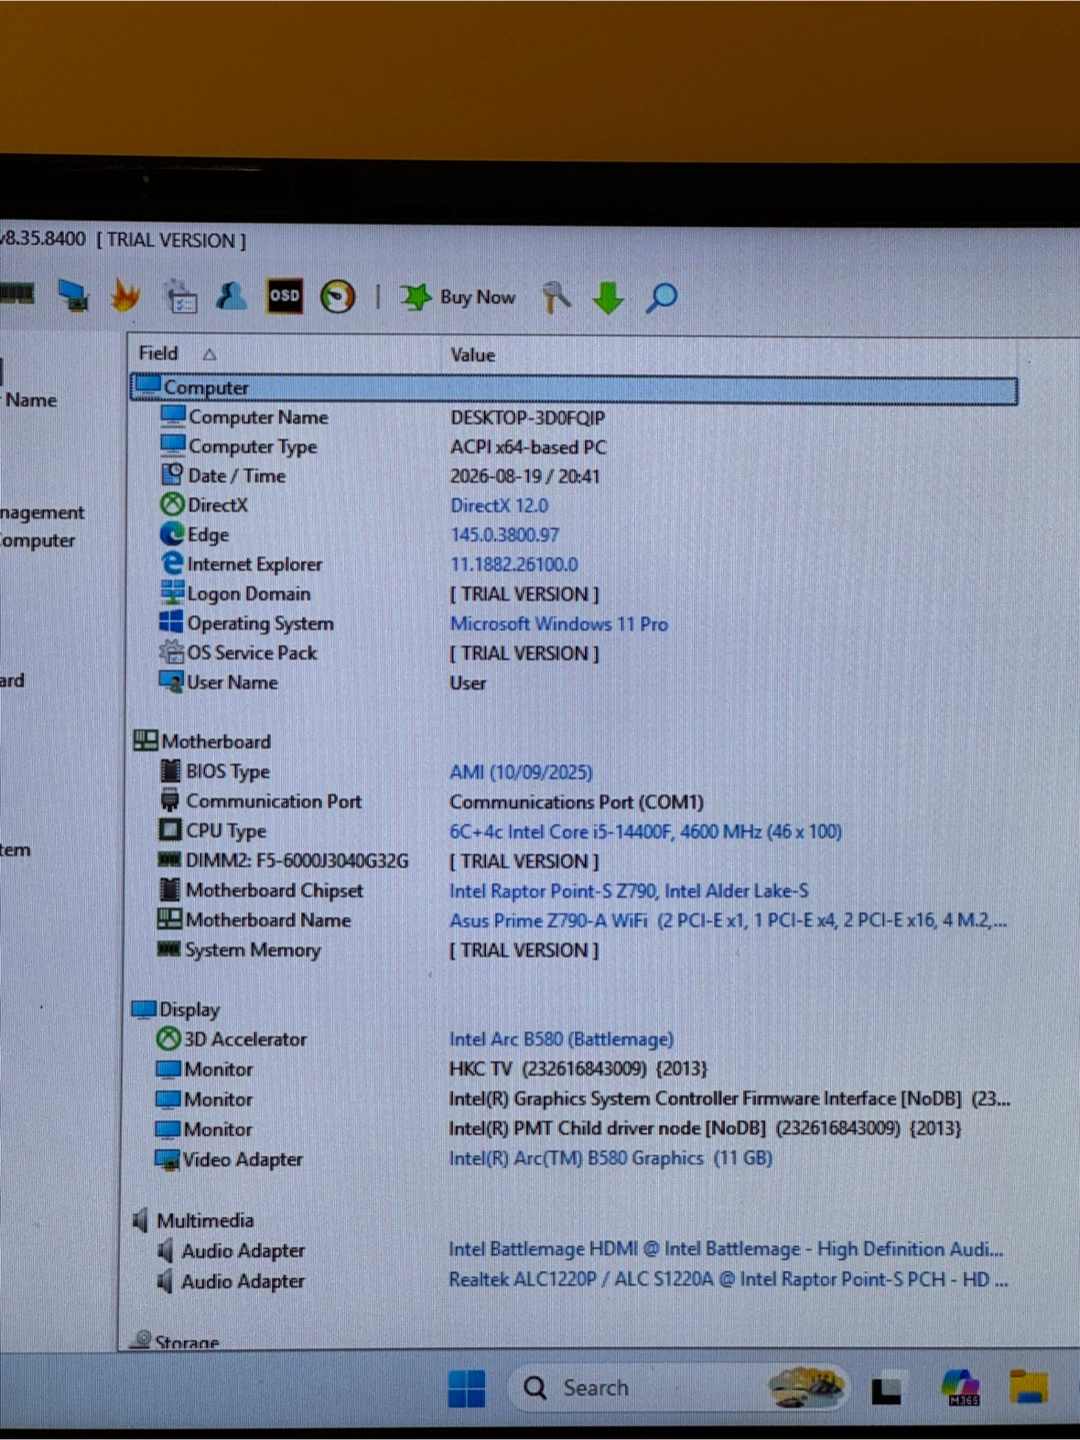
Task: Select DESKTOP-3D0FQIP computer name value
Action: click(527, 418)
